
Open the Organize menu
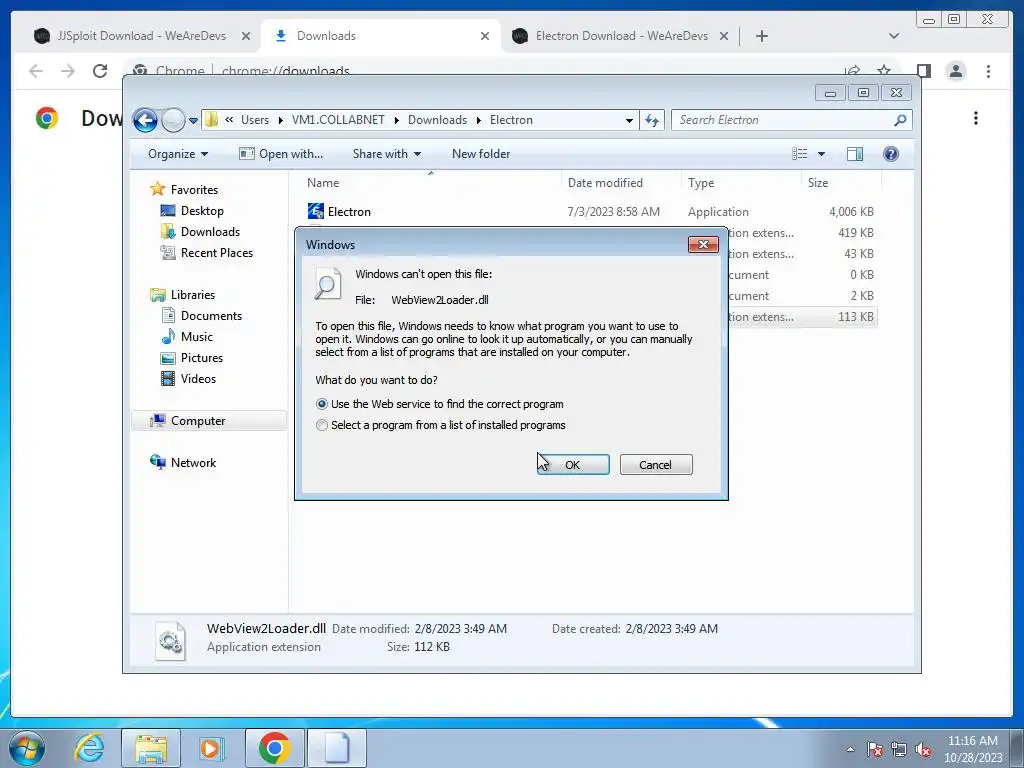coord(178,154)
